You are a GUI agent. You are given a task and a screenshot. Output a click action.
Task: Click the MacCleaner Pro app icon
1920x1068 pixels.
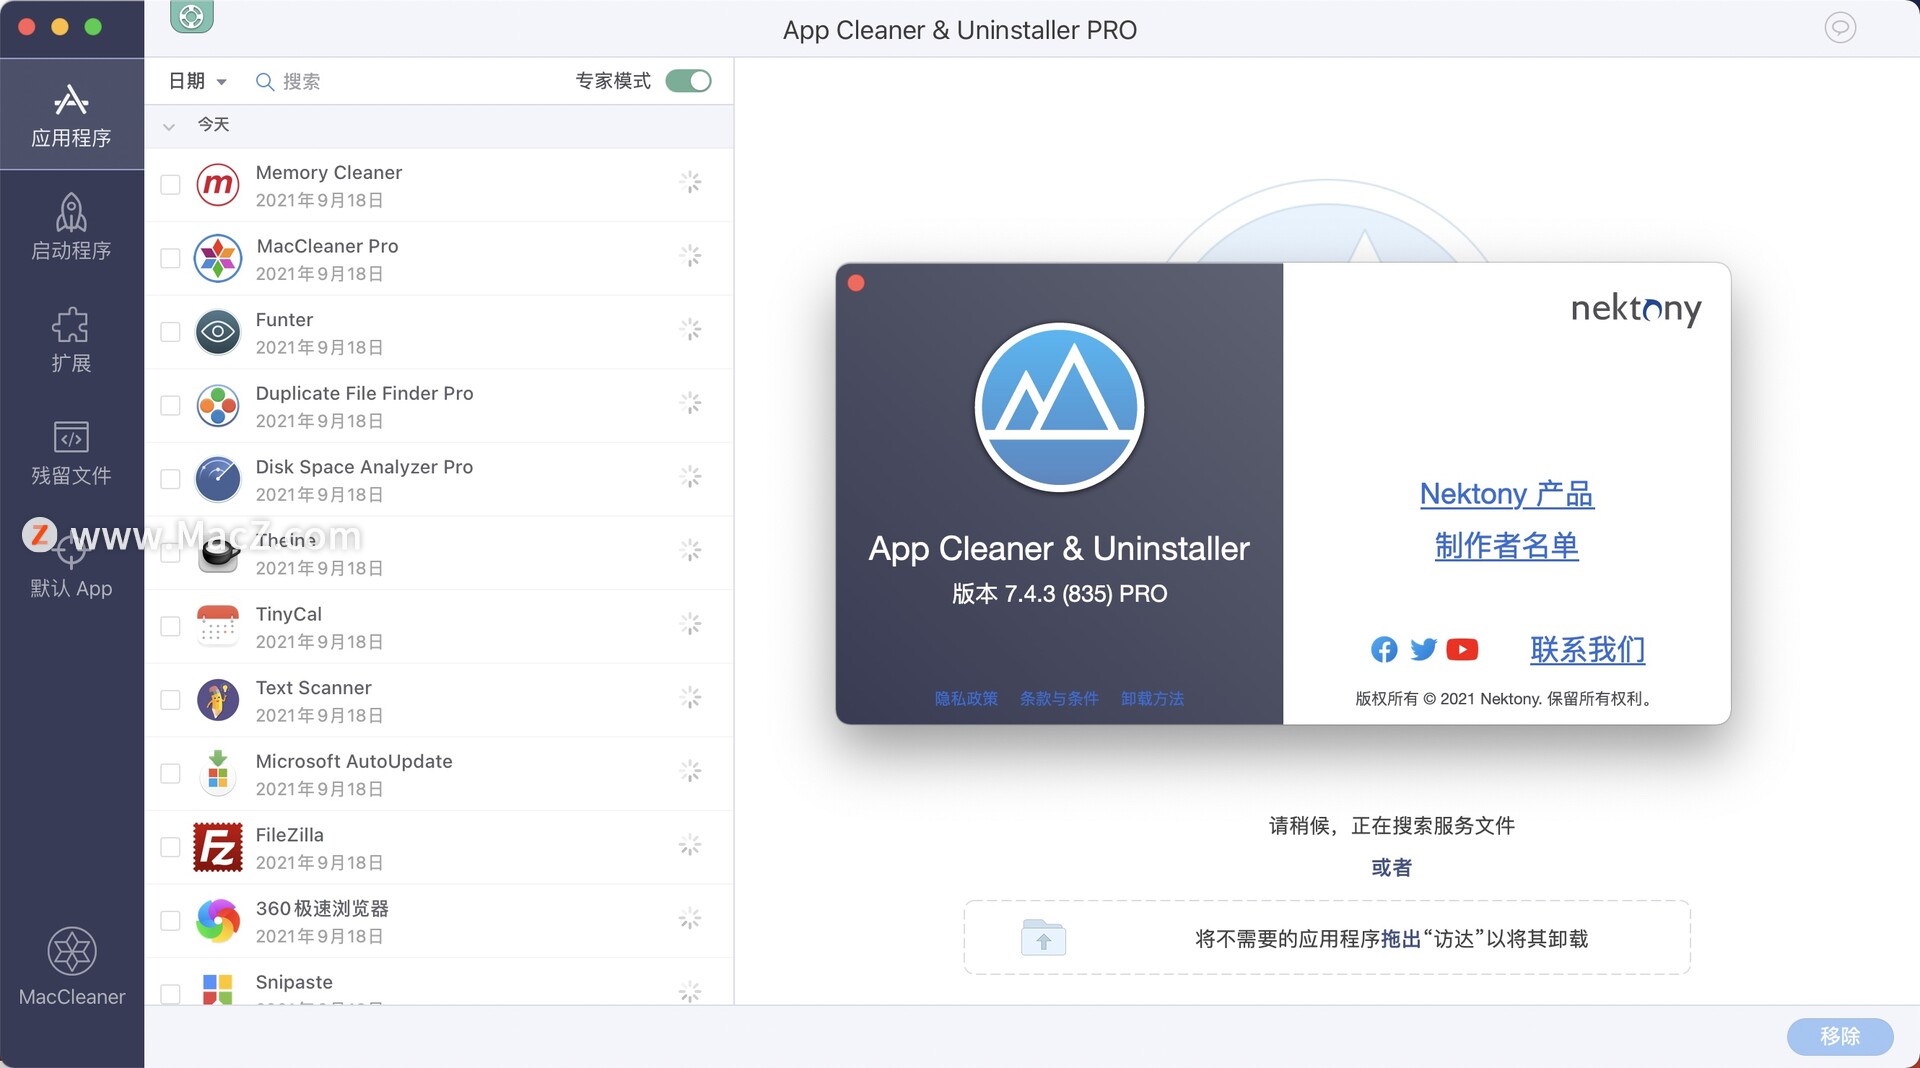point(218,258)
